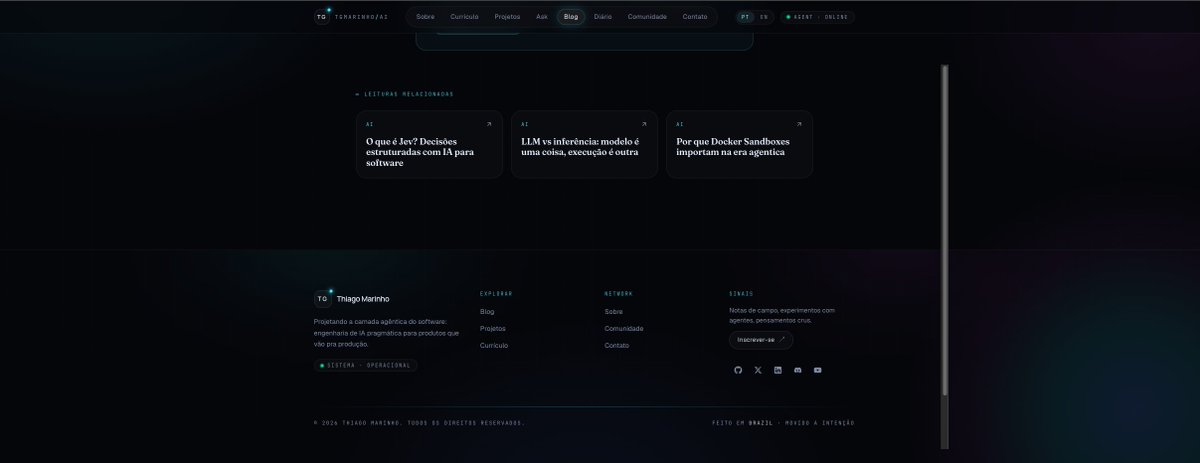Click the TG logo in the footer
Image resolution: width=1200 pixels, height=463 pixels.
(x=322, y=298)
